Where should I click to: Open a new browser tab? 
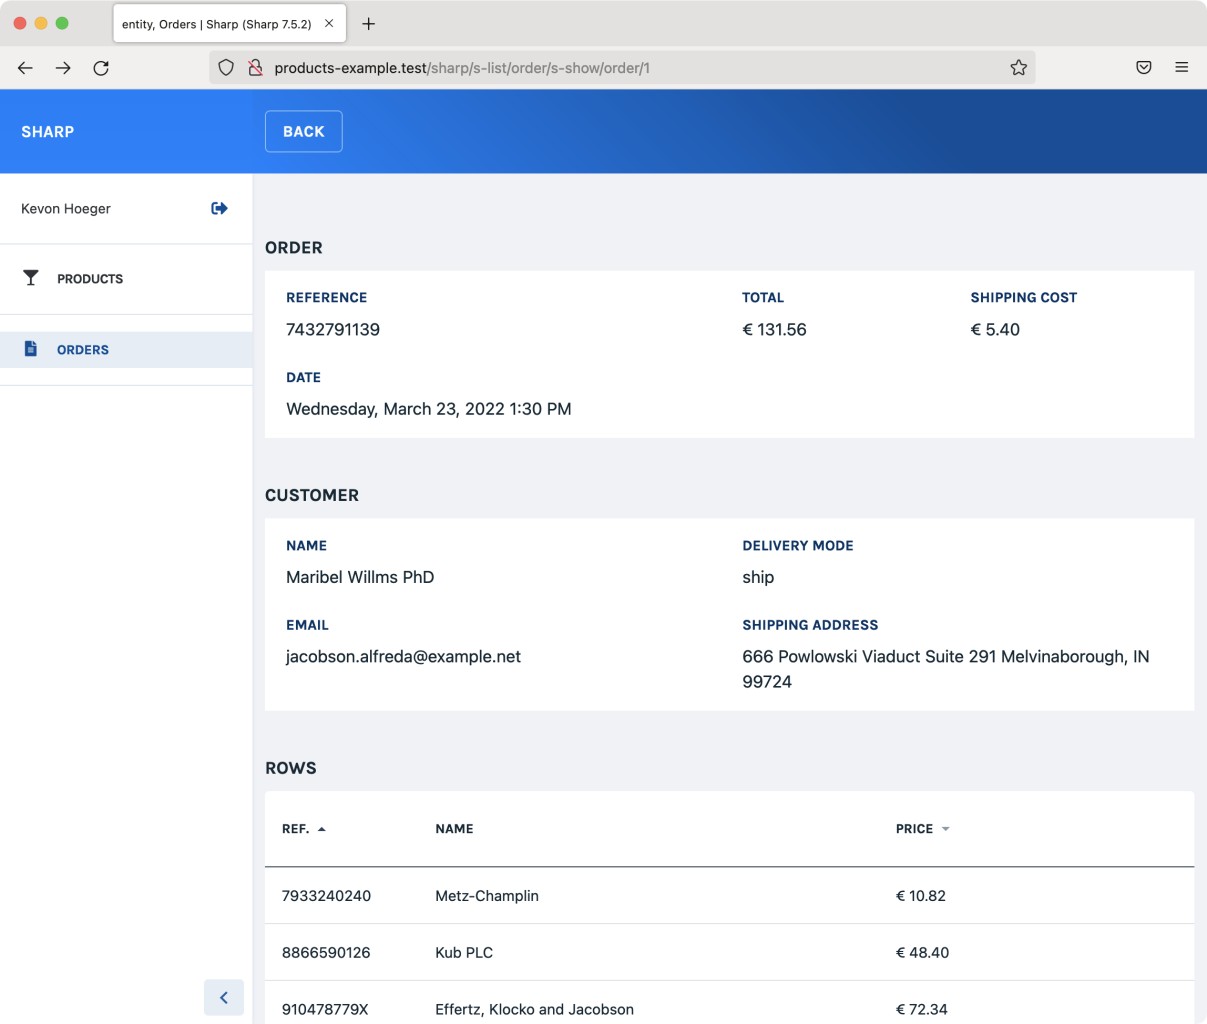[369, 24]
